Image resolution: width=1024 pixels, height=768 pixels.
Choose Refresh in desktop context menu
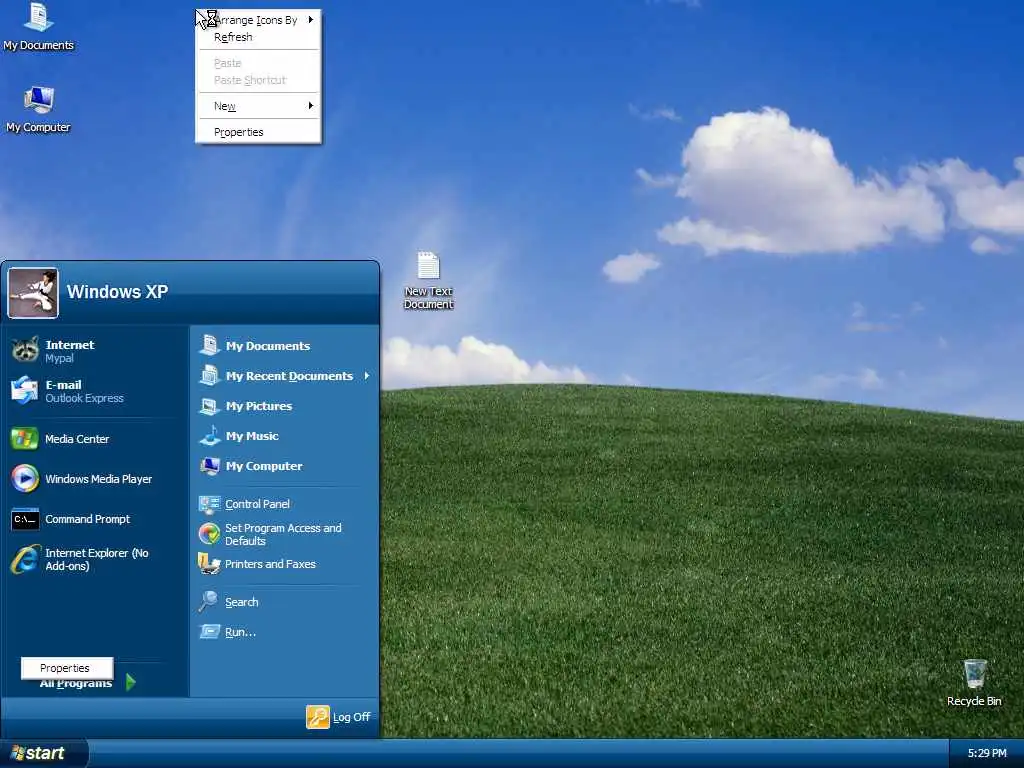click(259, 37)
